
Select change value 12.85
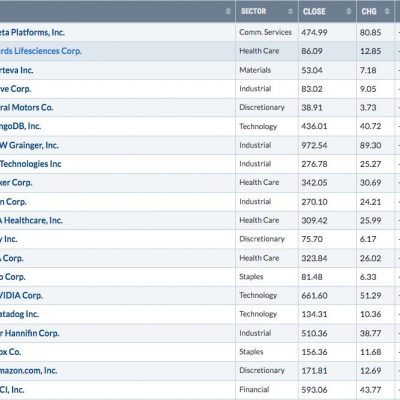point(370,51)
